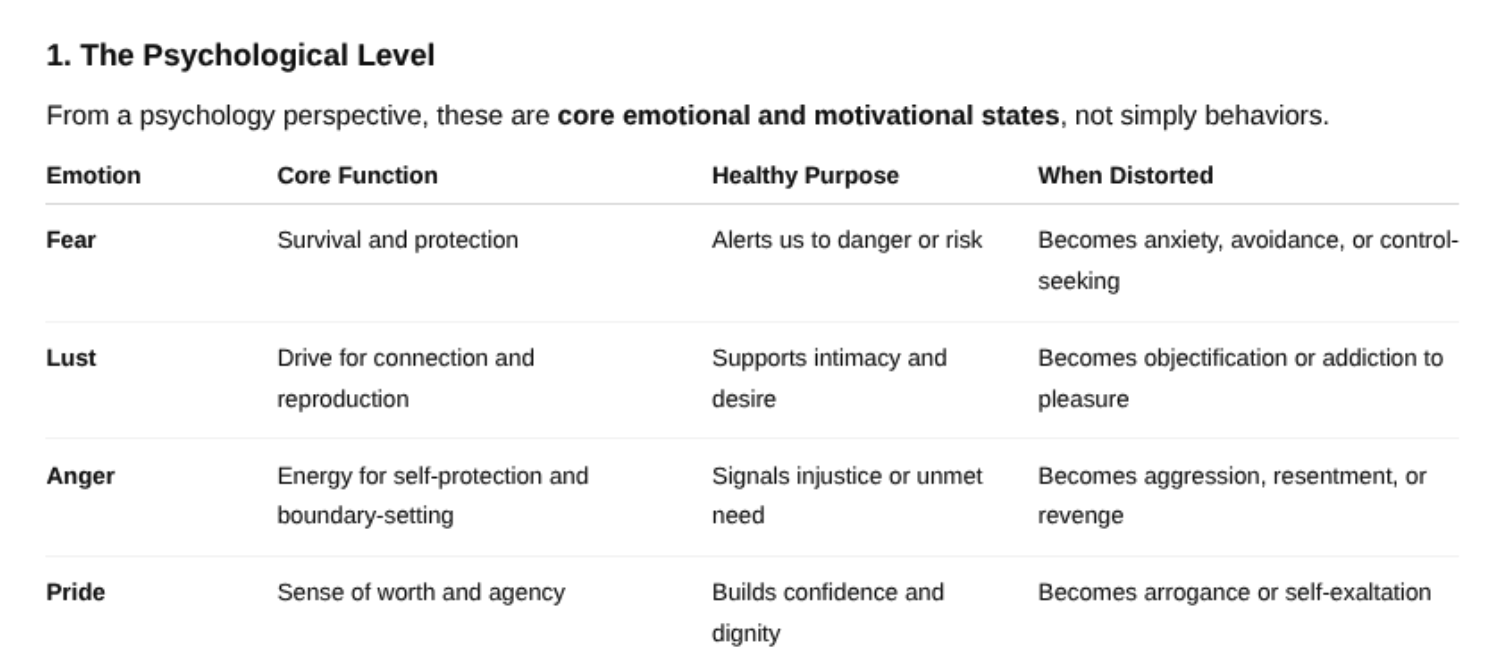Click the "Healthy Purpose" column header
Viewport: 1487px width, 670px height.
[804, 176]
